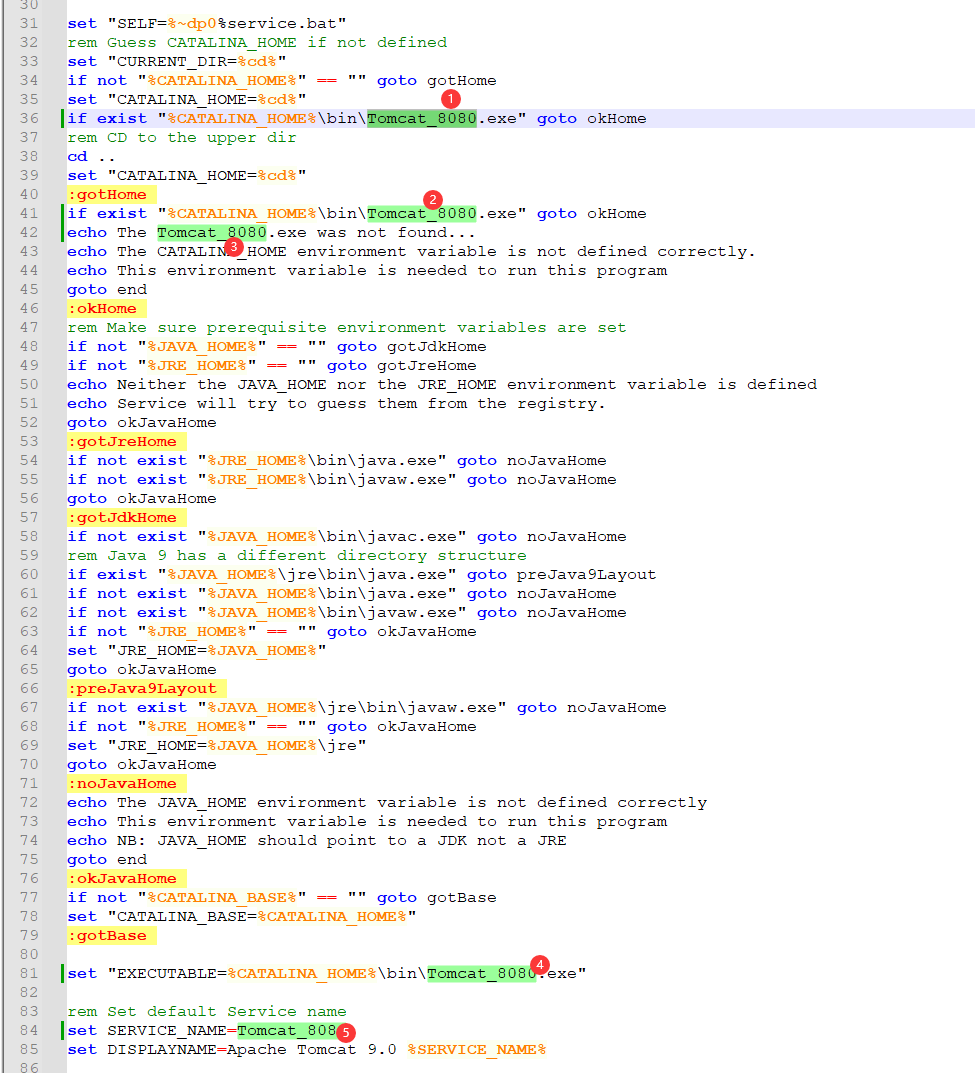Select the :okJavaHome label on line 76

[122, 878]
